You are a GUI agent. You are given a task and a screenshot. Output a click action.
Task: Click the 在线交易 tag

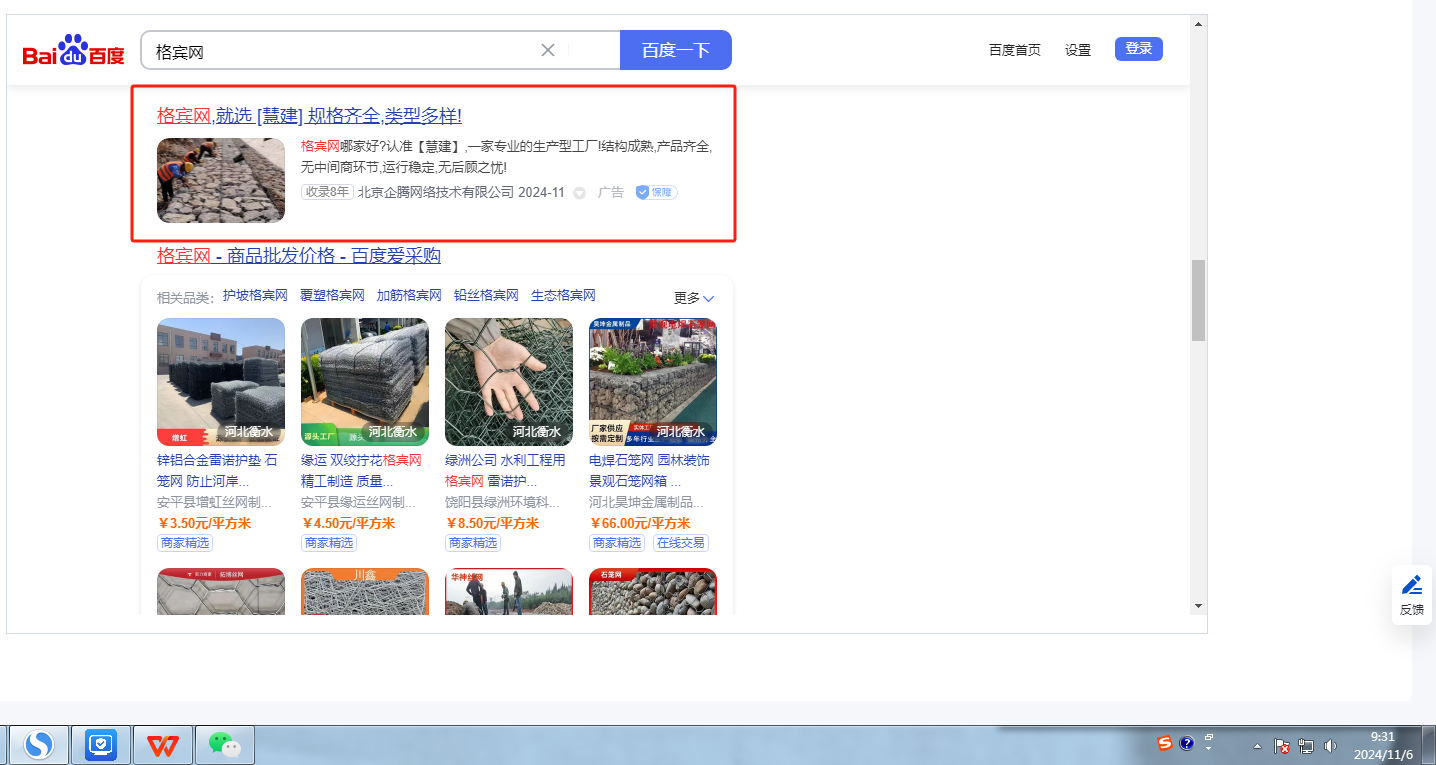[x=681, y=543]
